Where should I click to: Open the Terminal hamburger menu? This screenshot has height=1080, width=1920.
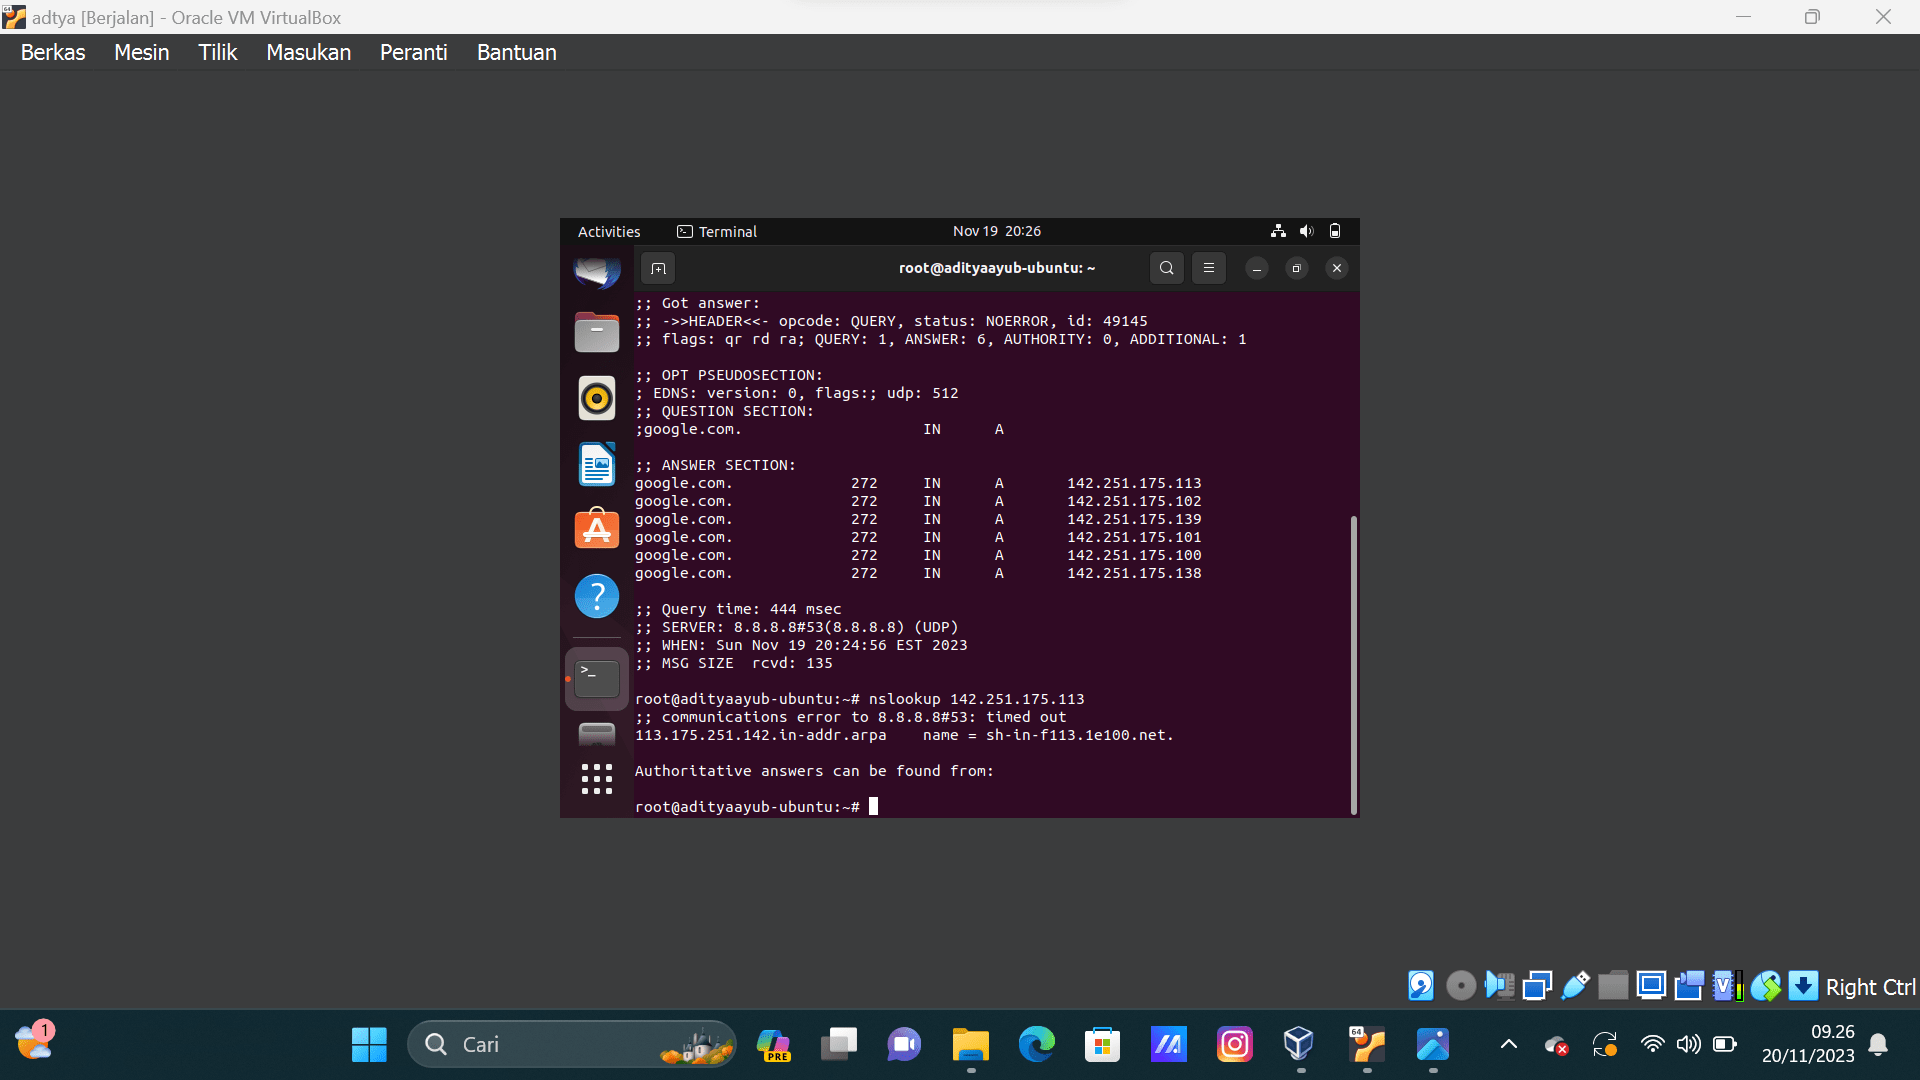(x=1208, y=268)
